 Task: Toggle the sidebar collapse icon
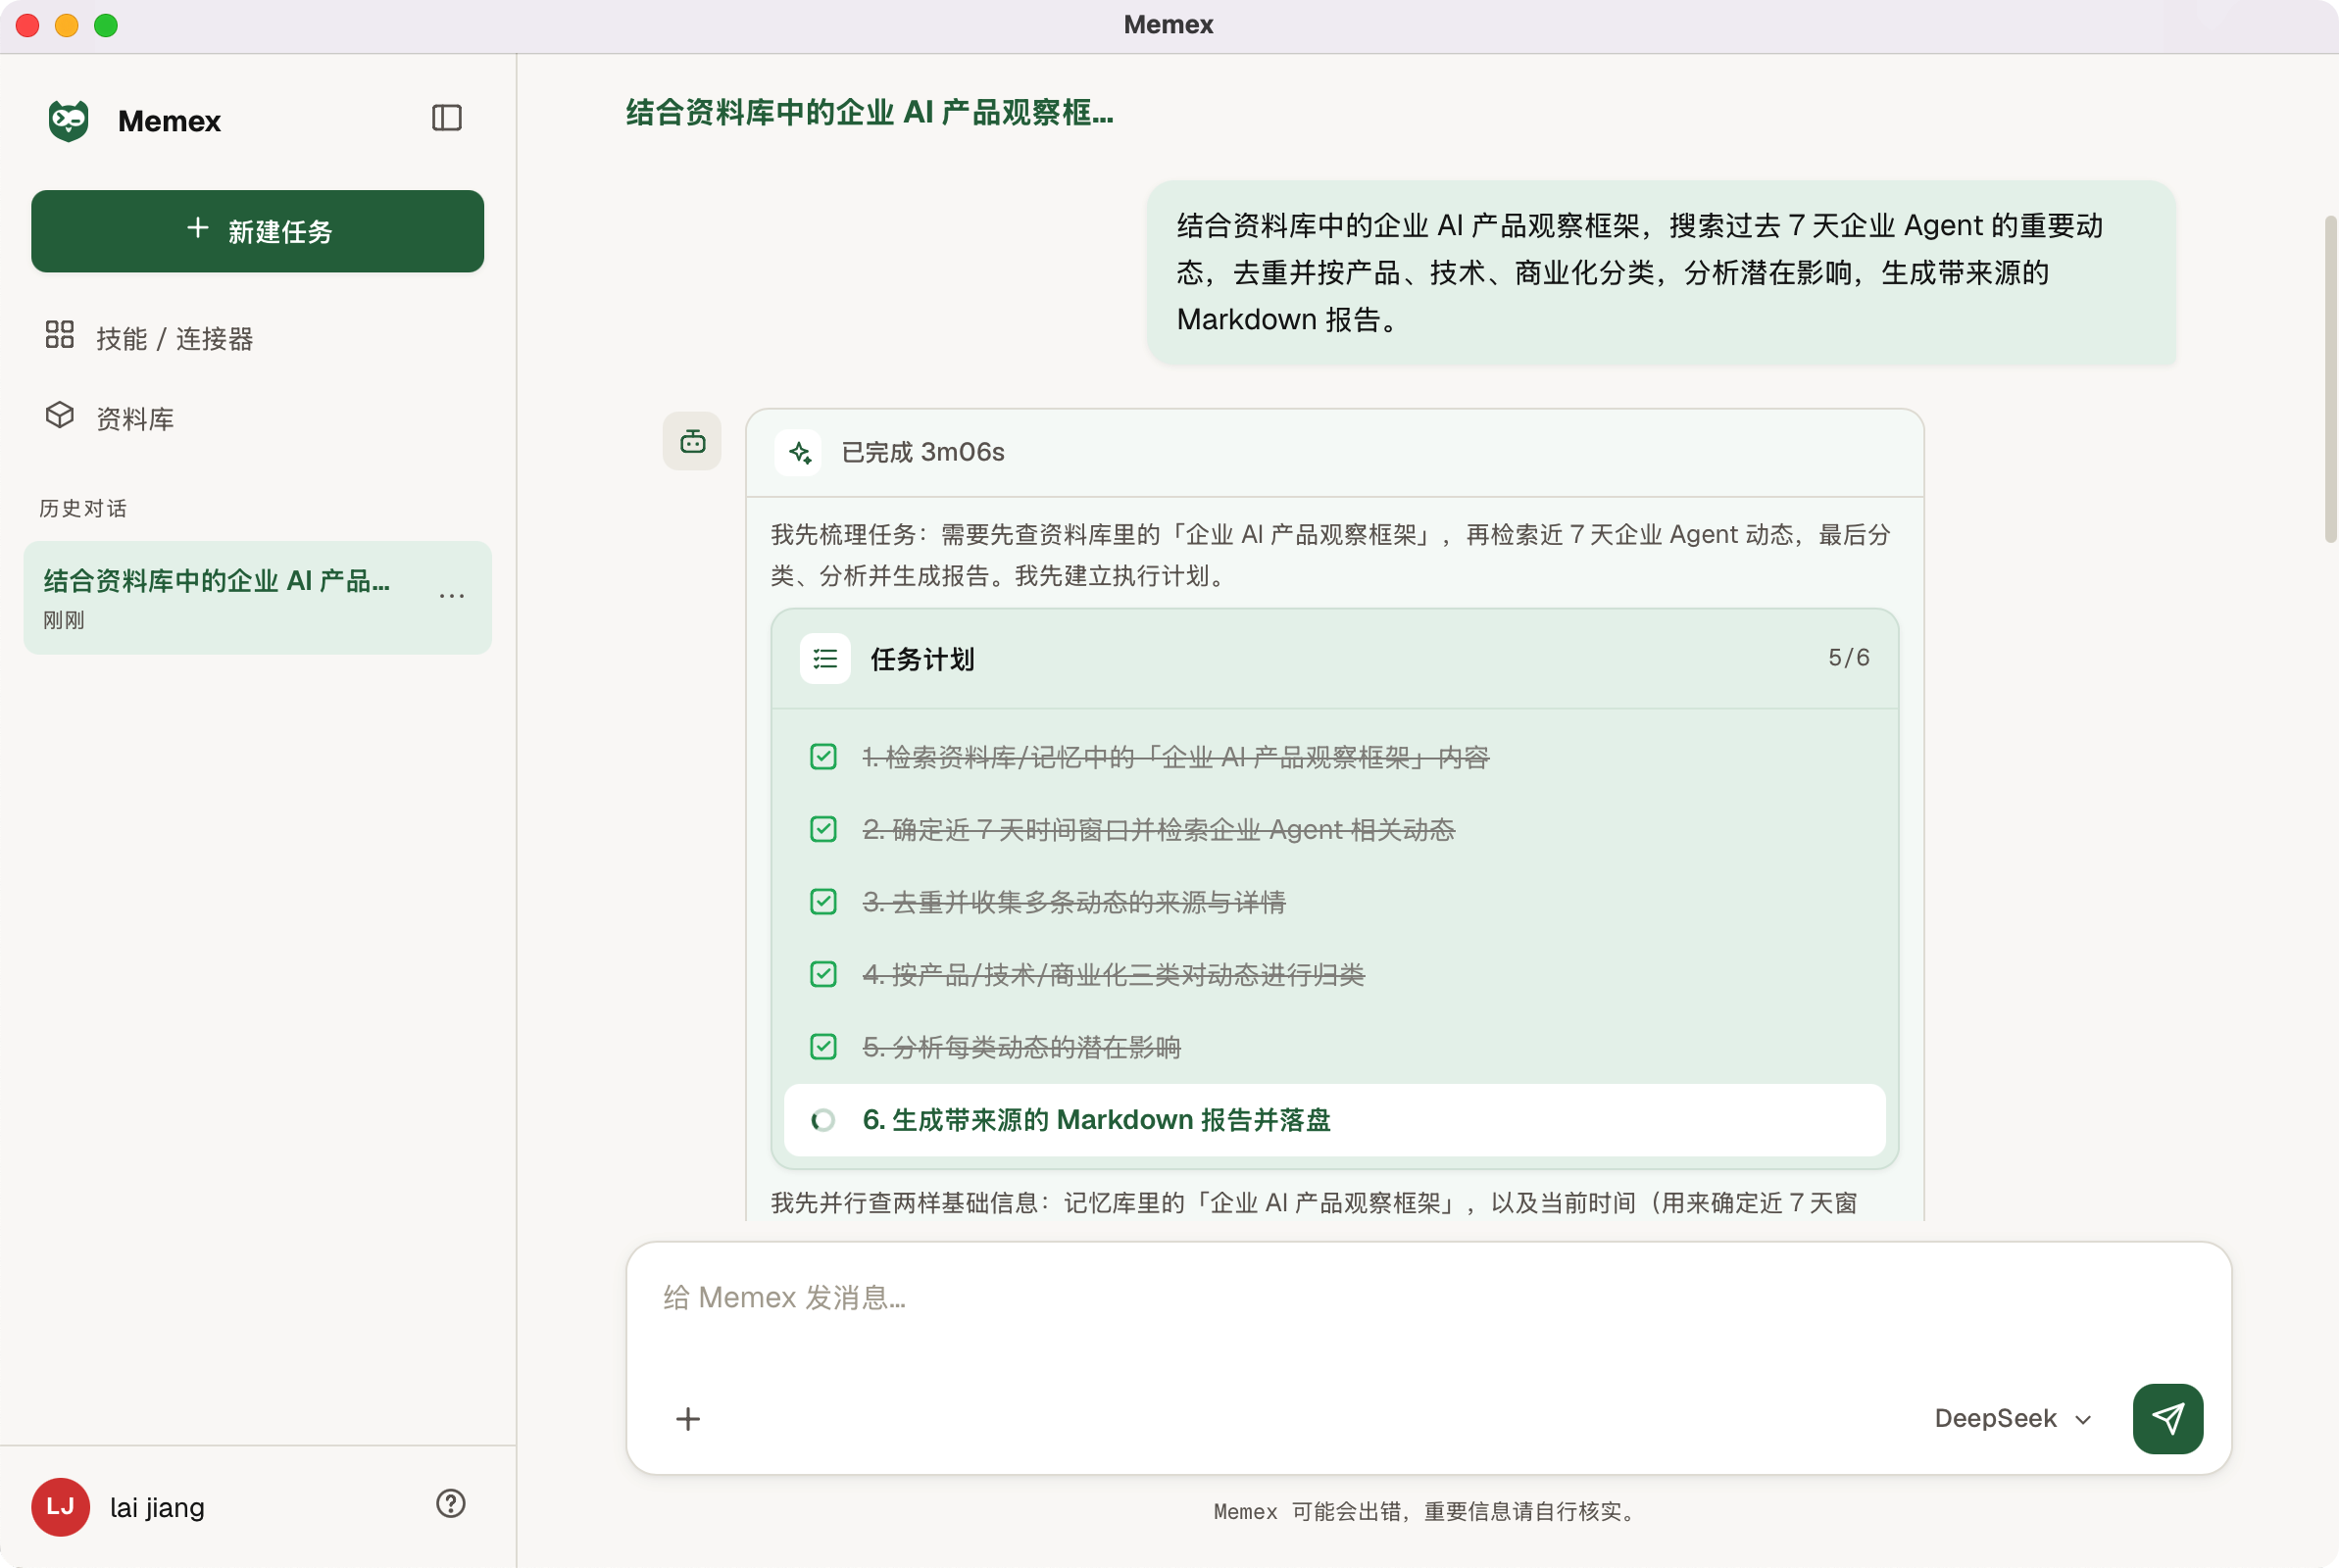(446, 118)
